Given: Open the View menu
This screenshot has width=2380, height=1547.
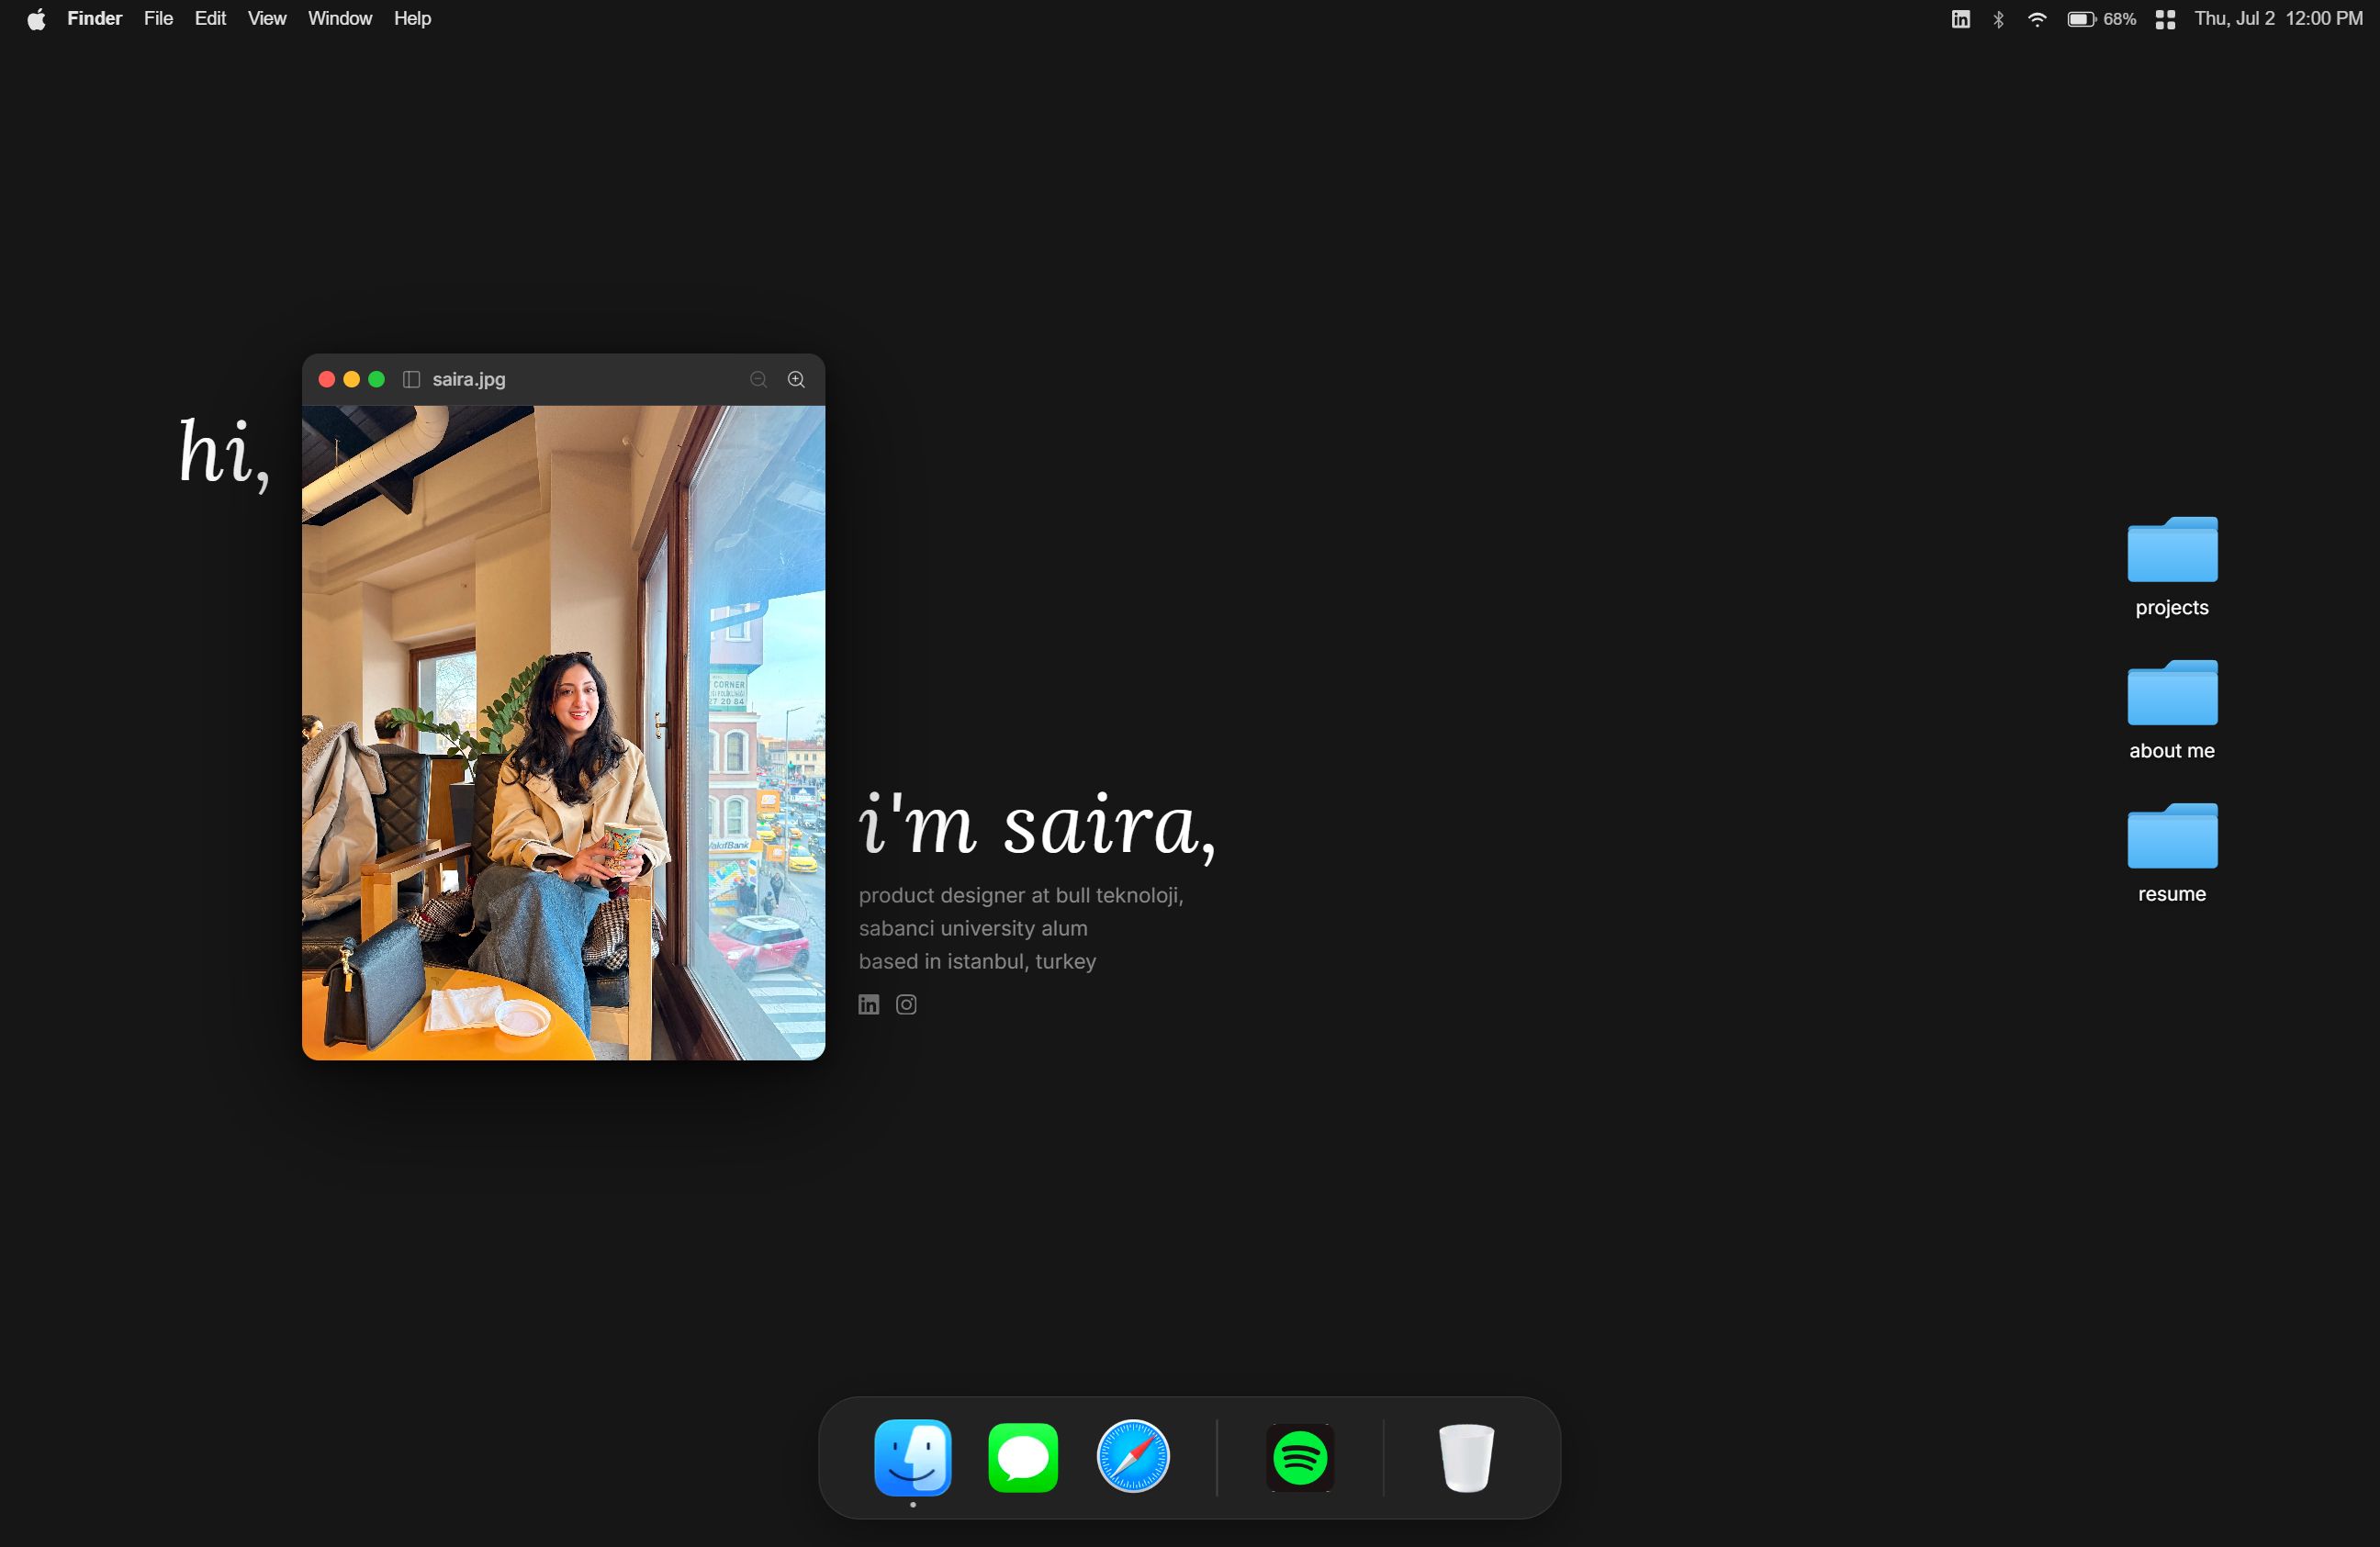Looking at the screenshot, I should [267, 19].
